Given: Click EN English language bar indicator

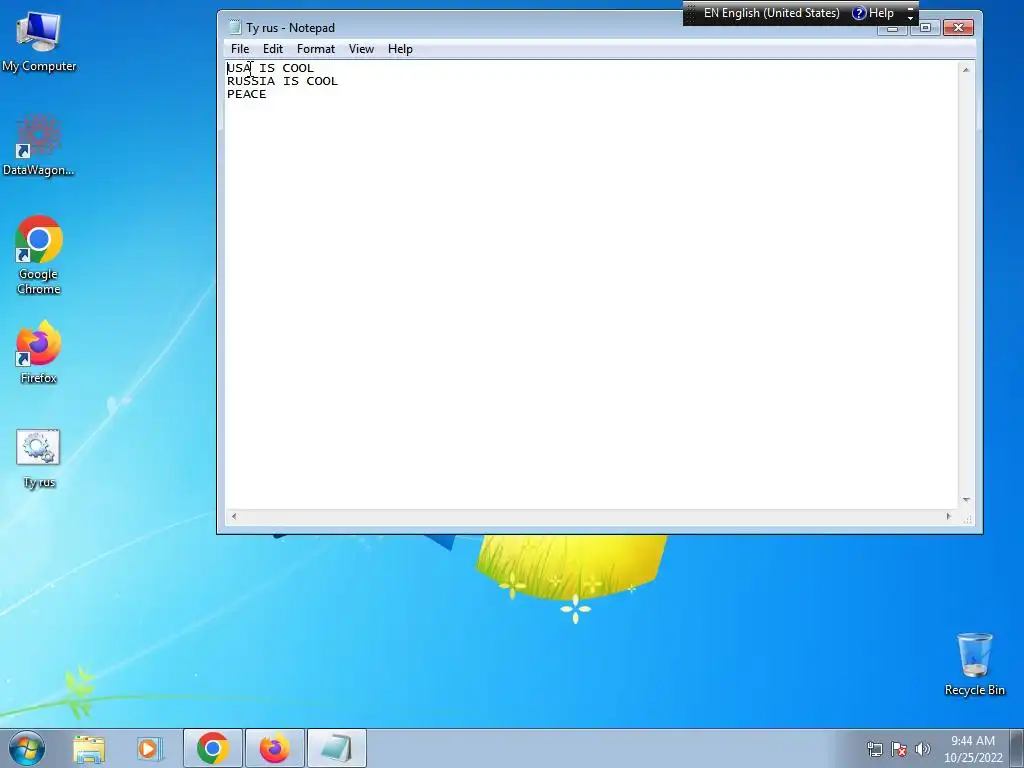Looking at the screenshot, I should tap(771, 13).
